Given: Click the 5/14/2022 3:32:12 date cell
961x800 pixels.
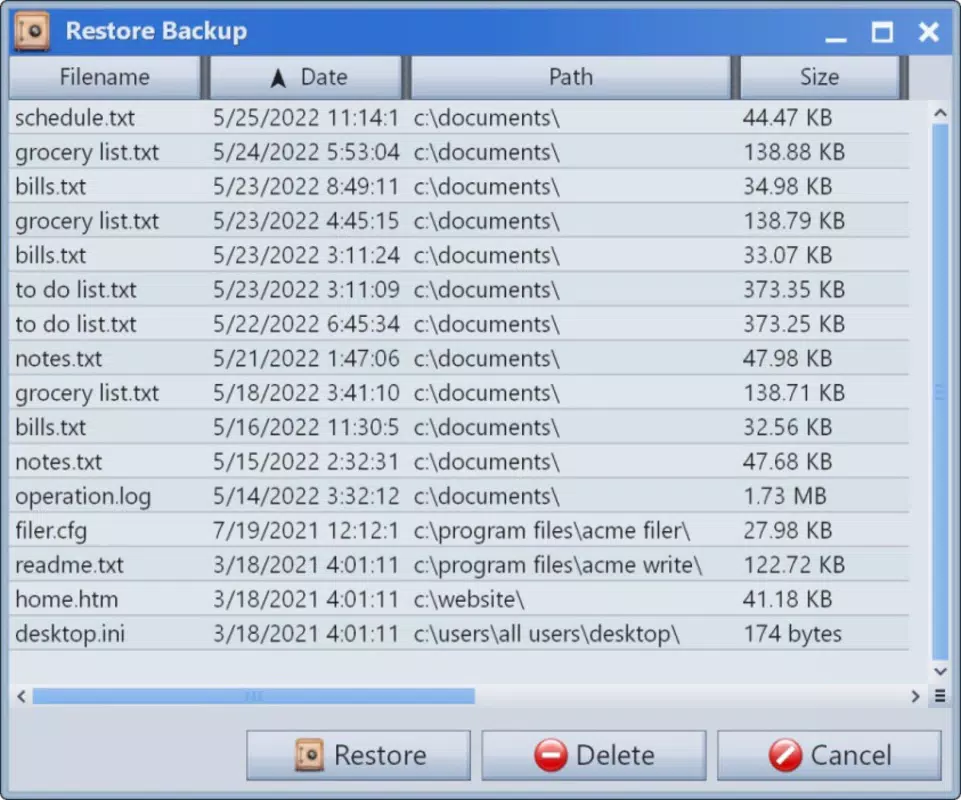Looking at the screenshot, I should point(305,496).
